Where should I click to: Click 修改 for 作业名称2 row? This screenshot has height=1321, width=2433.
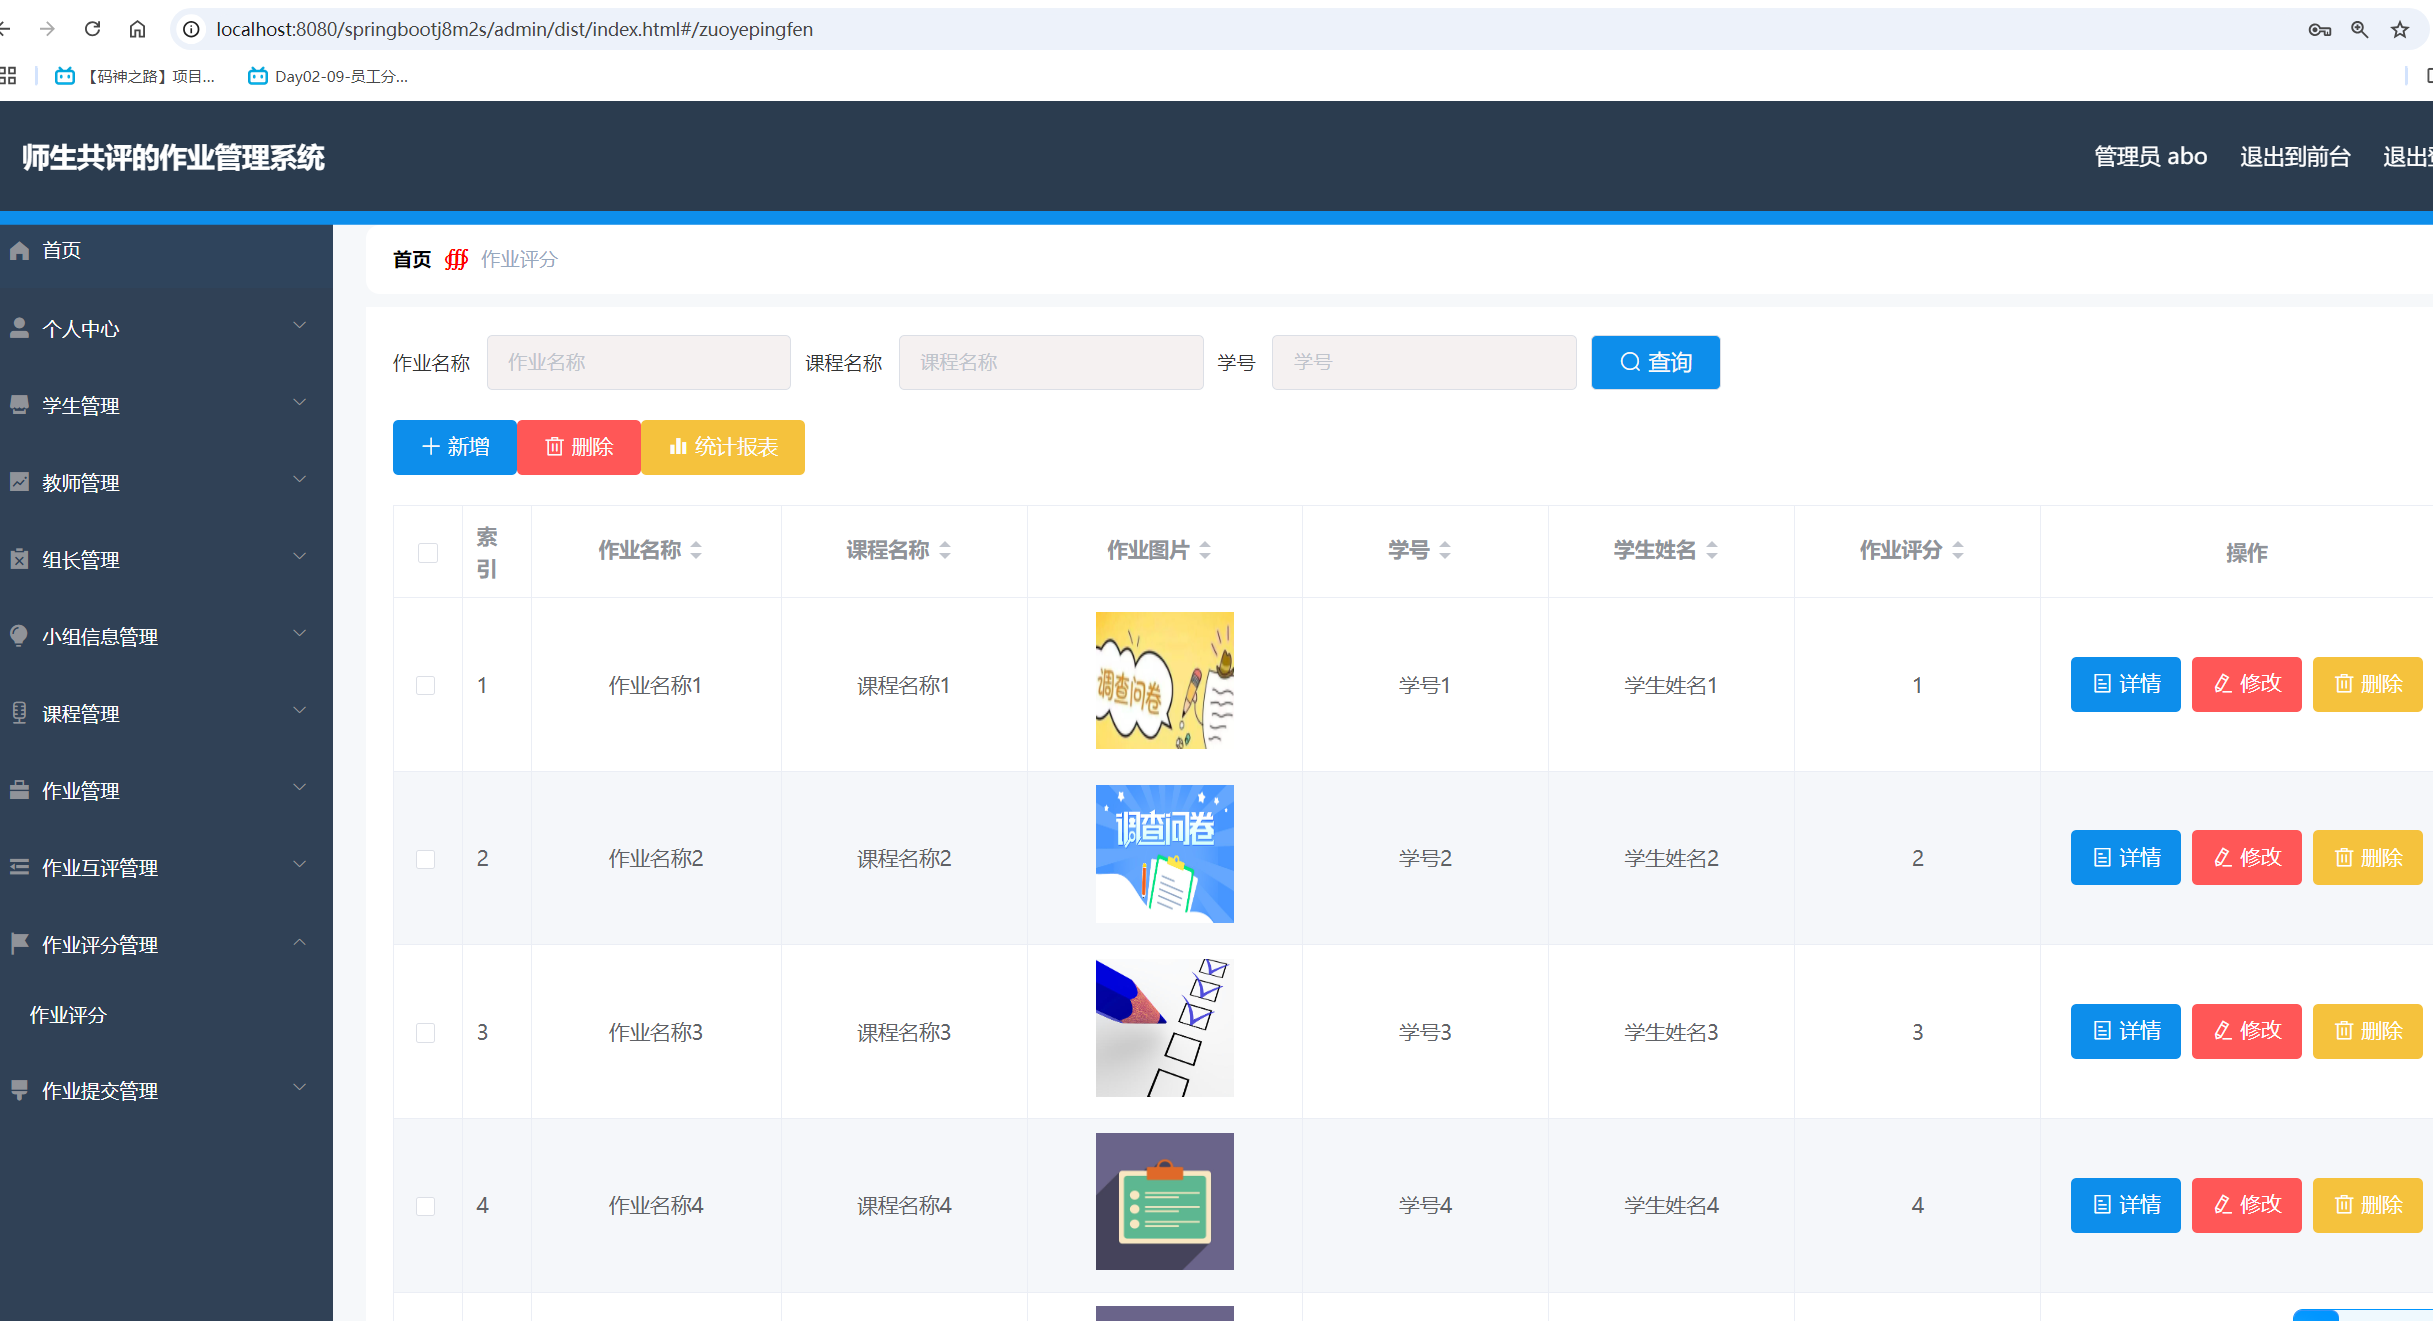[x=2246, y=858]
